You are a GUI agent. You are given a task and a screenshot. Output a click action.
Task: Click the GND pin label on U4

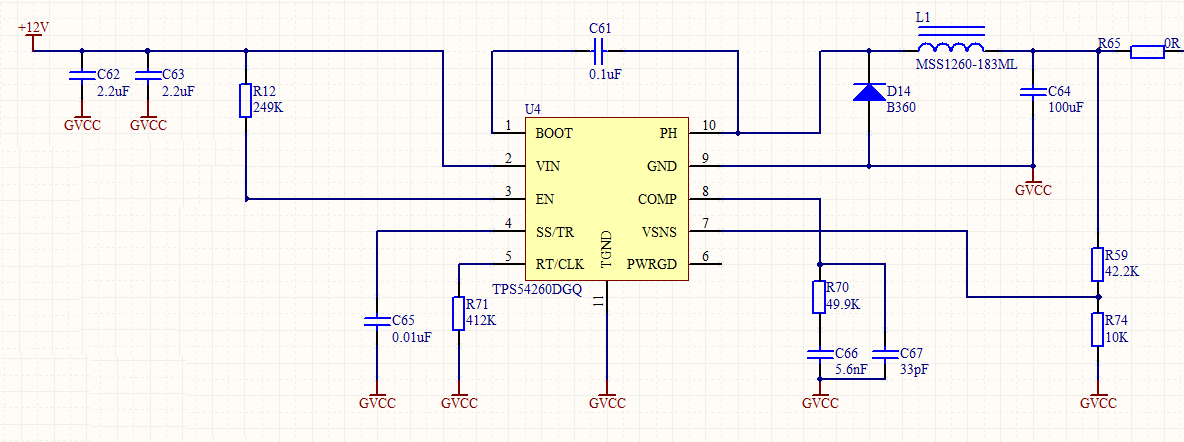point(662,166)
